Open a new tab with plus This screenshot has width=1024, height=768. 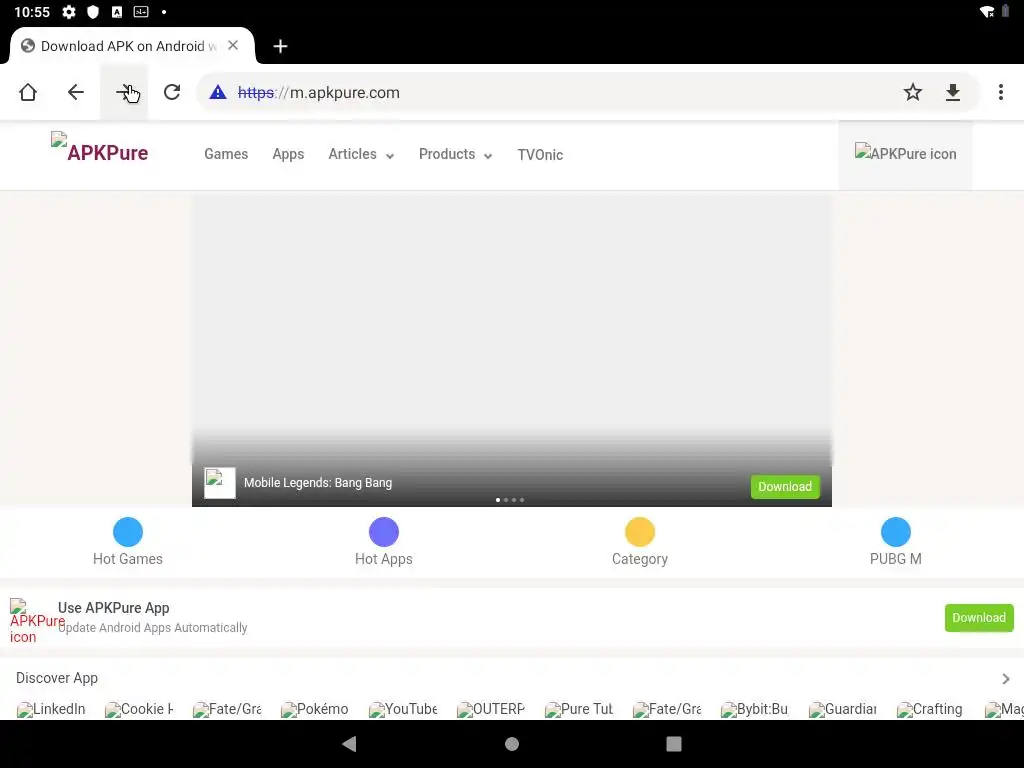pyautogui.click(x=280, y=46)
